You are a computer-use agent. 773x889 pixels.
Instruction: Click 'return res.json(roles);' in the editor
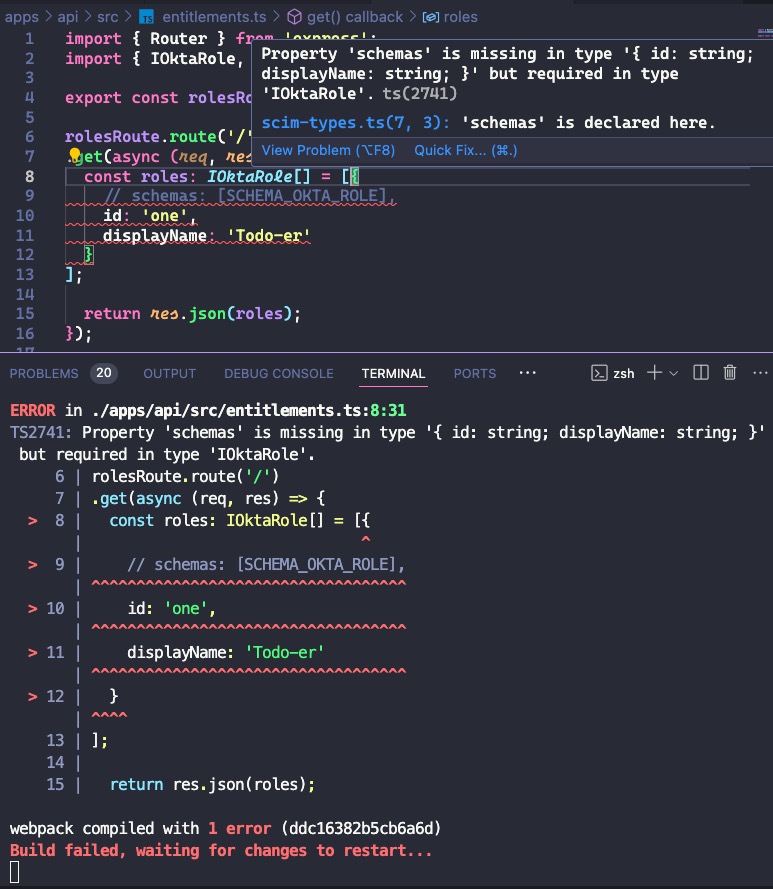click(192, 314)
